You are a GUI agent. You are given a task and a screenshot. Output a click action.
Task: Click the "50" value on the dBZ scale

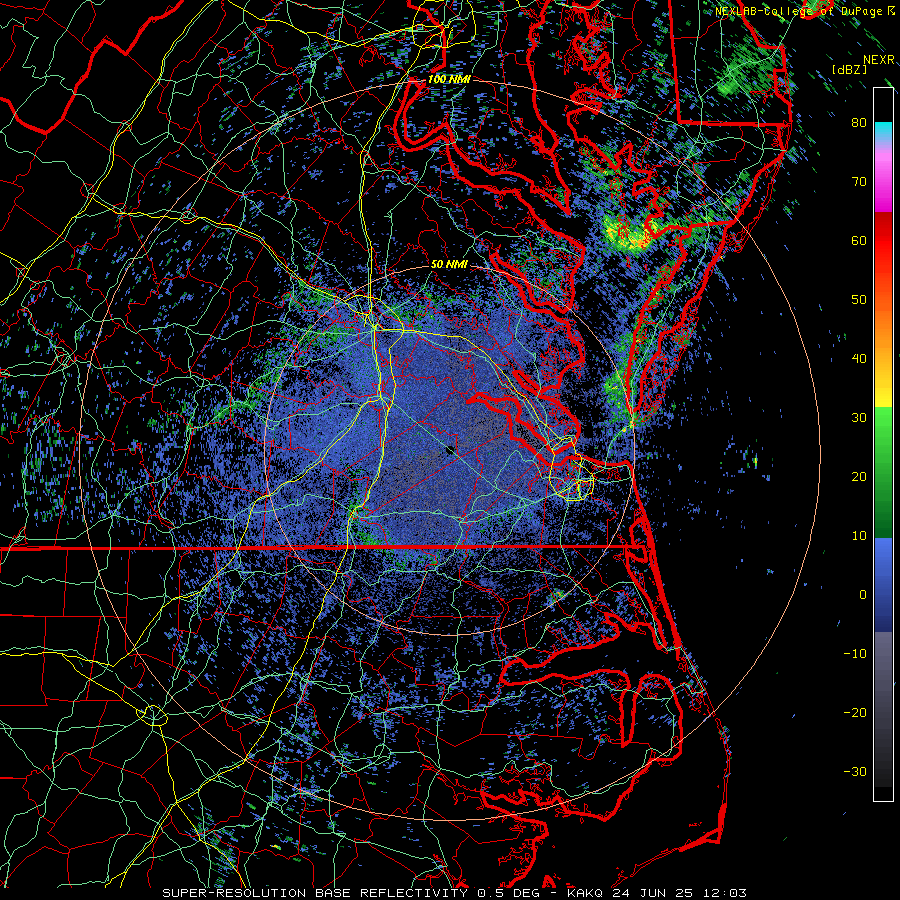coord(859,300)
